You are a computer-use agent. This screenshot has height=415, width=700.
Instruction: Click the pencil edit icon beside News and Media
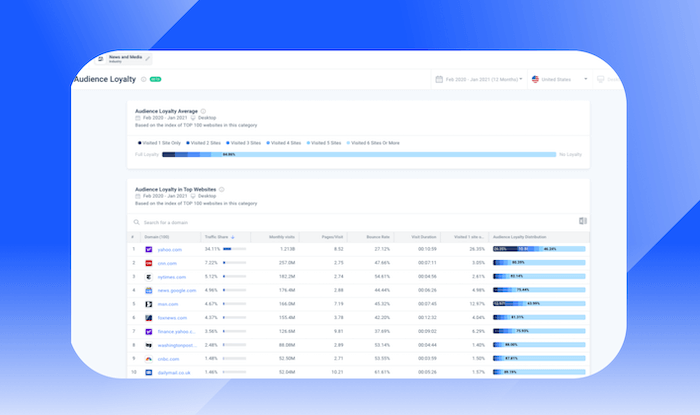coord(149,59)
